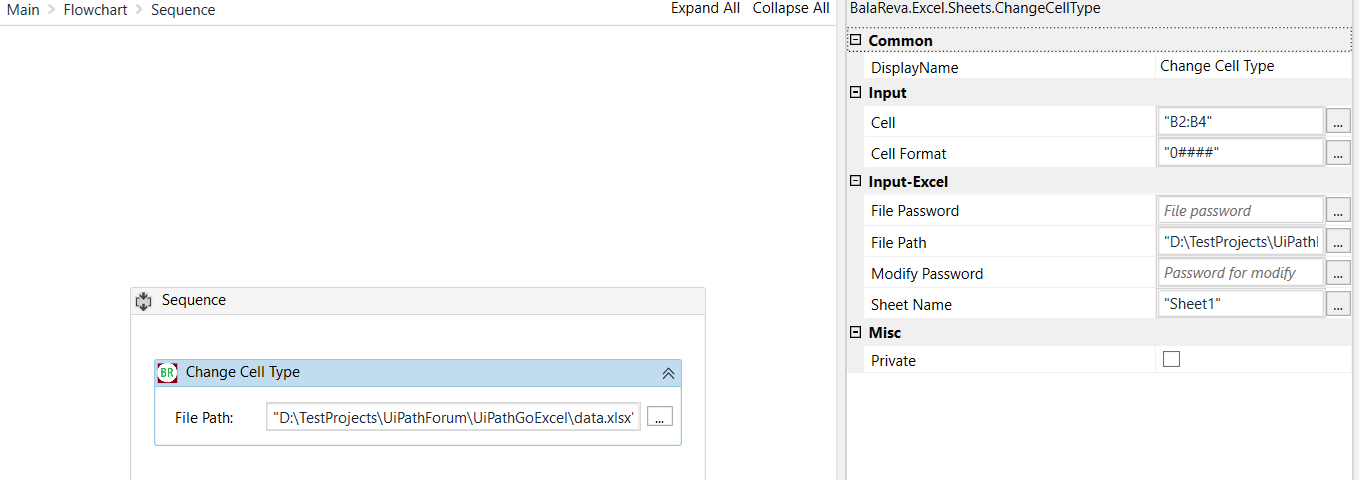Open expression editor for File Path property
1359x480 pixels.
point(1338,242)
